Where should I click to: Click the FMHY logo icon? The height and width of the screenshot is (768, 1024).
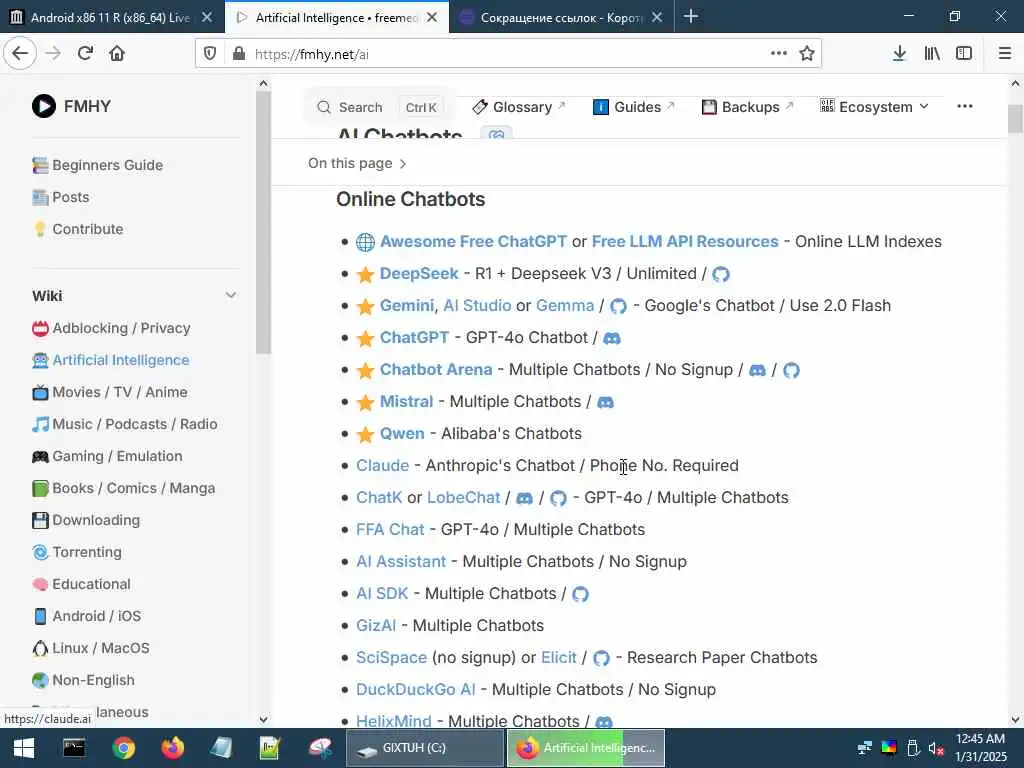click(44, 106)
